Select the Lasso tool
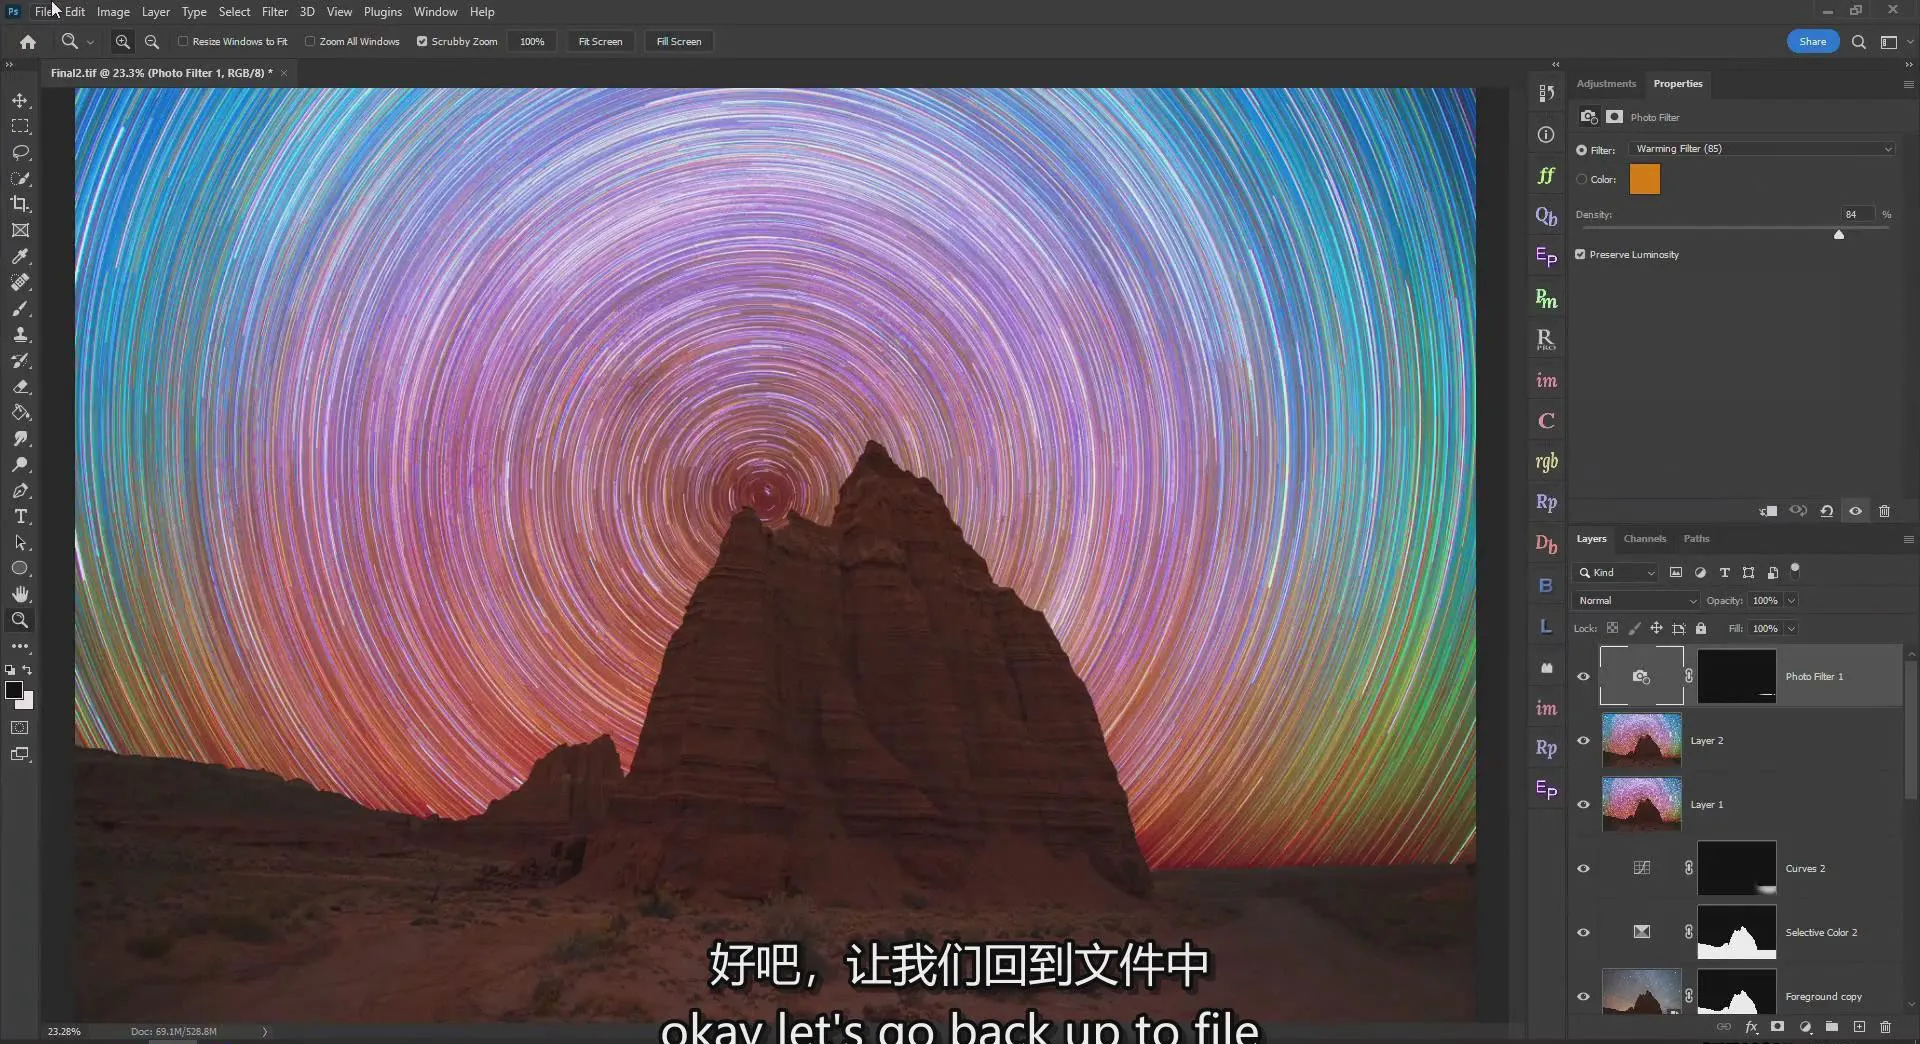Viewport: 1920px width, 1044px height. (x=20, y=153)
